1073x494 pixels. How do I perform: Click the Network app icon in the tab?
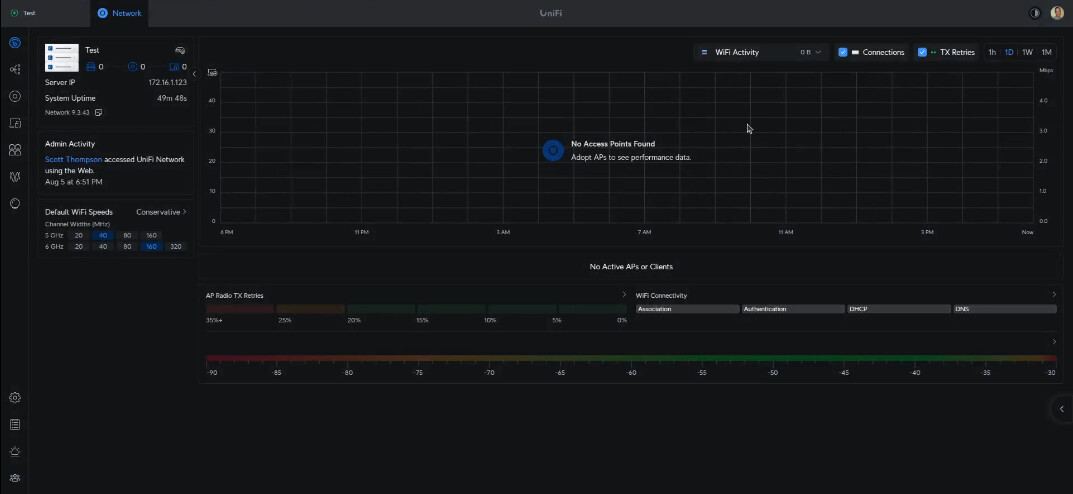click(x=103, y=13)
